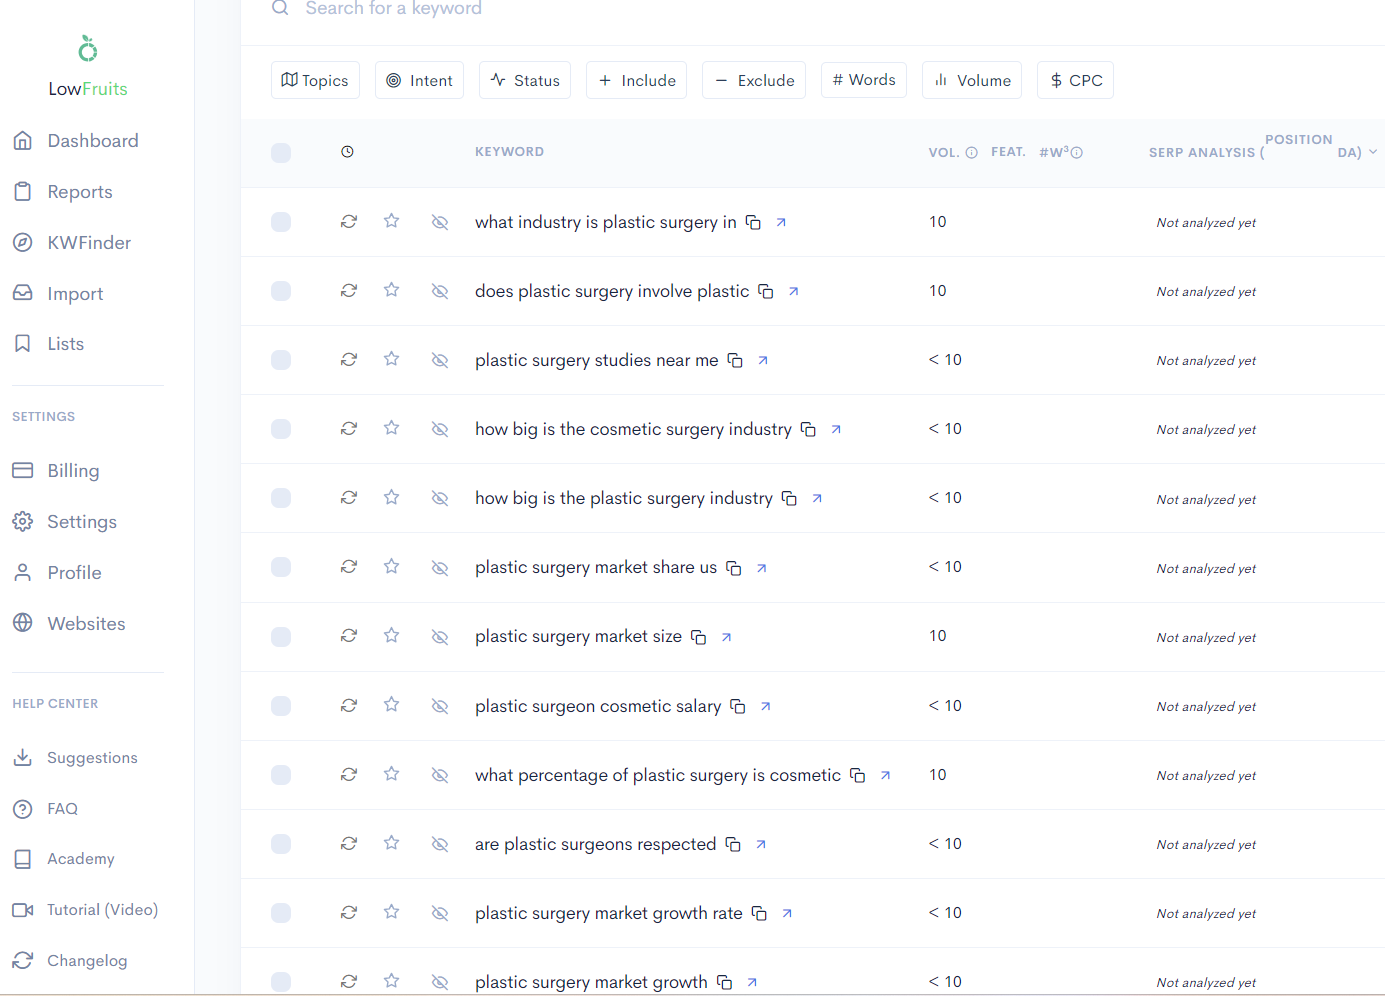Click the Exclude filter button
This screenshot has width=1385, height=996.
[755, 80]
